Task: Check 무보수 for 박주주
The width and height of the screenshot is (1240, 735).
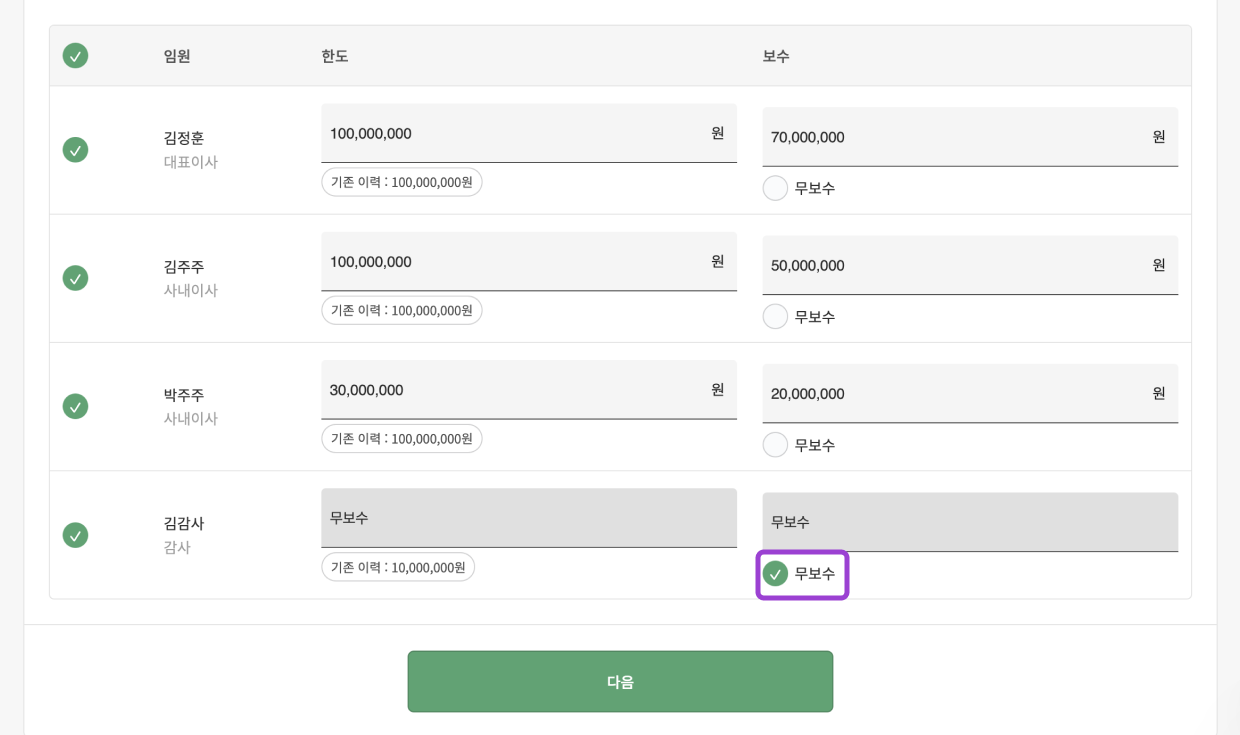Action: (775, 444)
